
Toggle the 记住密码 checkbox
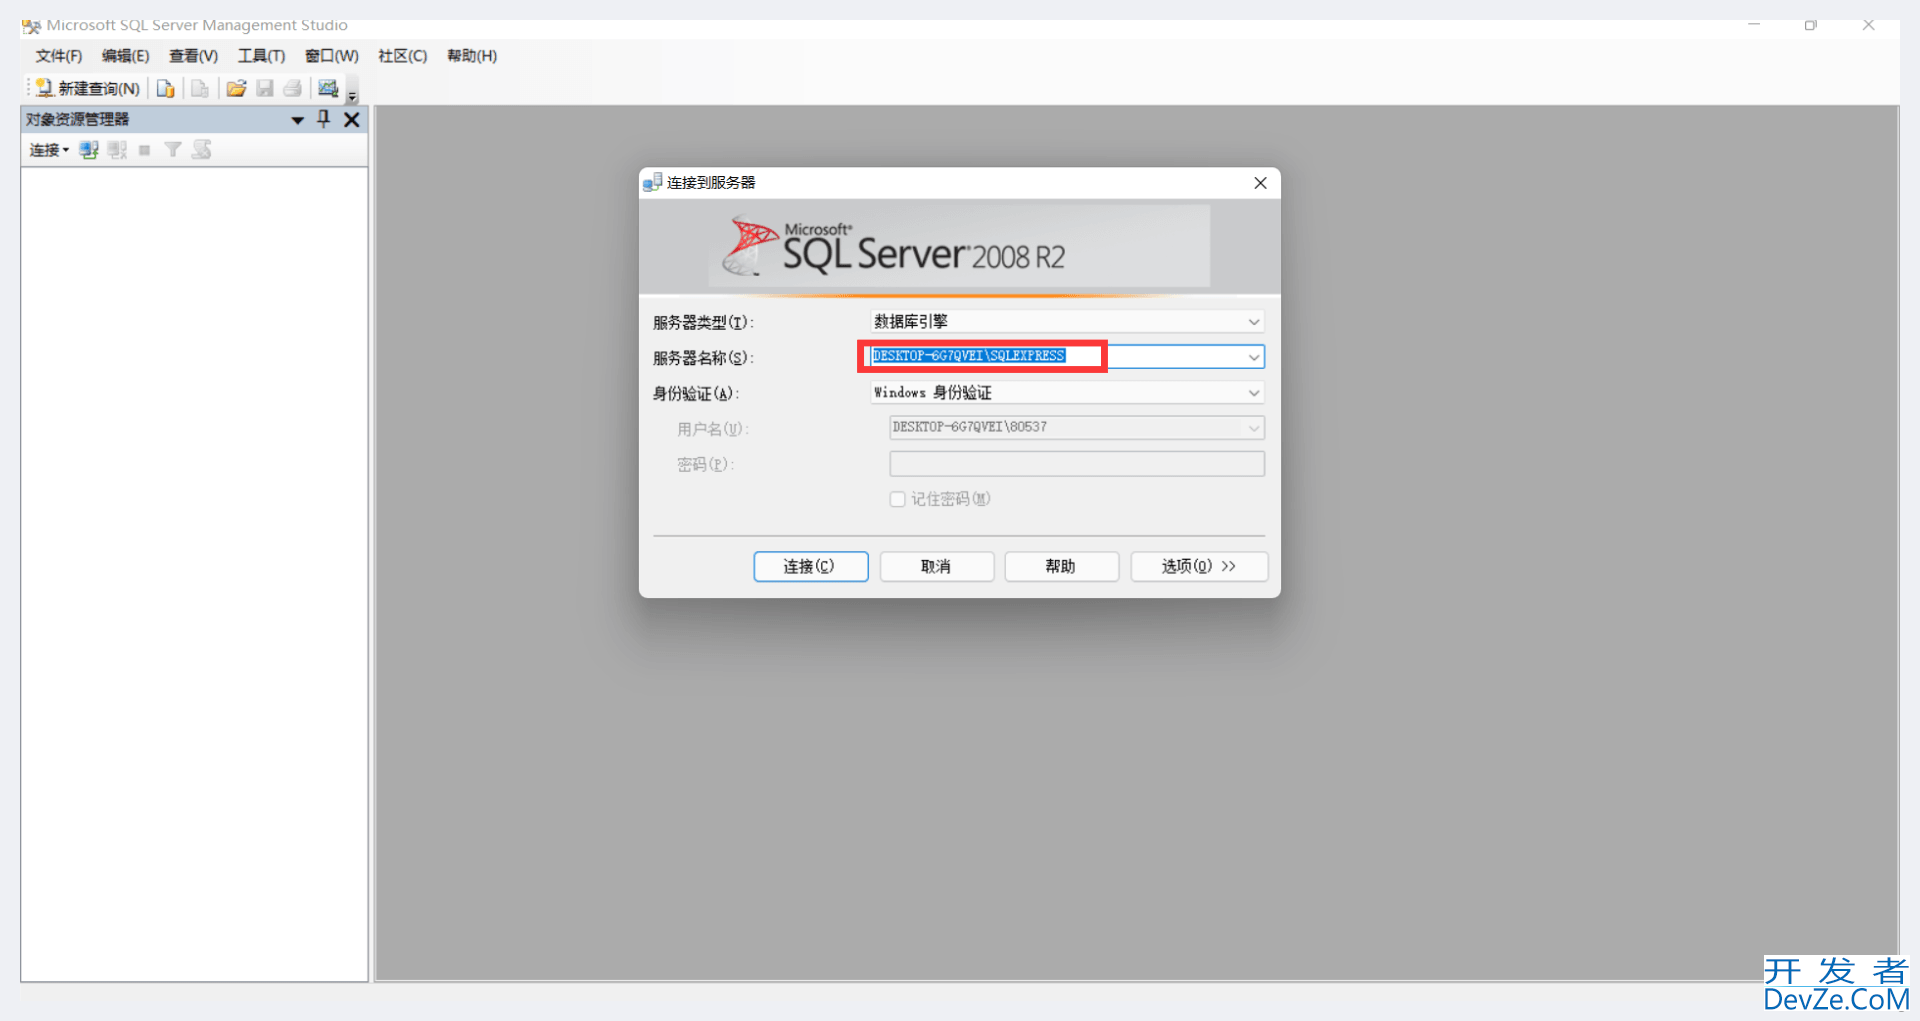[x=897, y=499]
